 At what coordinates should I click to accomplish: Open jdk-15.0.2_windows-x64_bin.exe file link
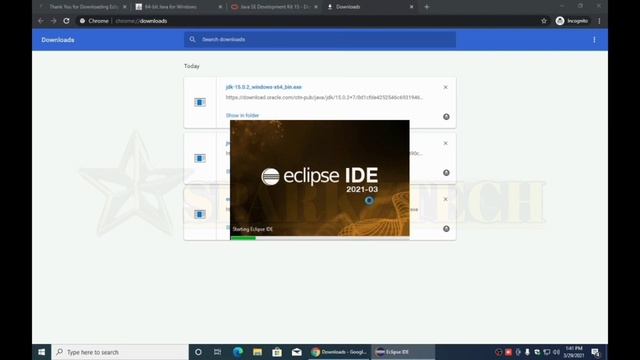(264, 87)
